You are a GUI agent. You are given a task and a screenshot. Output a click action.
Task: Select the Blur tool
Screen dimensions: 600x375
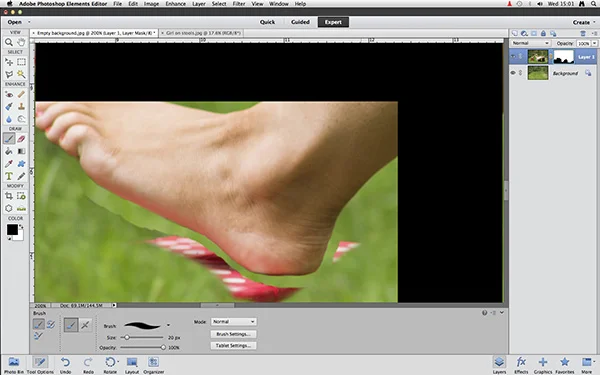tap(9, 119)
